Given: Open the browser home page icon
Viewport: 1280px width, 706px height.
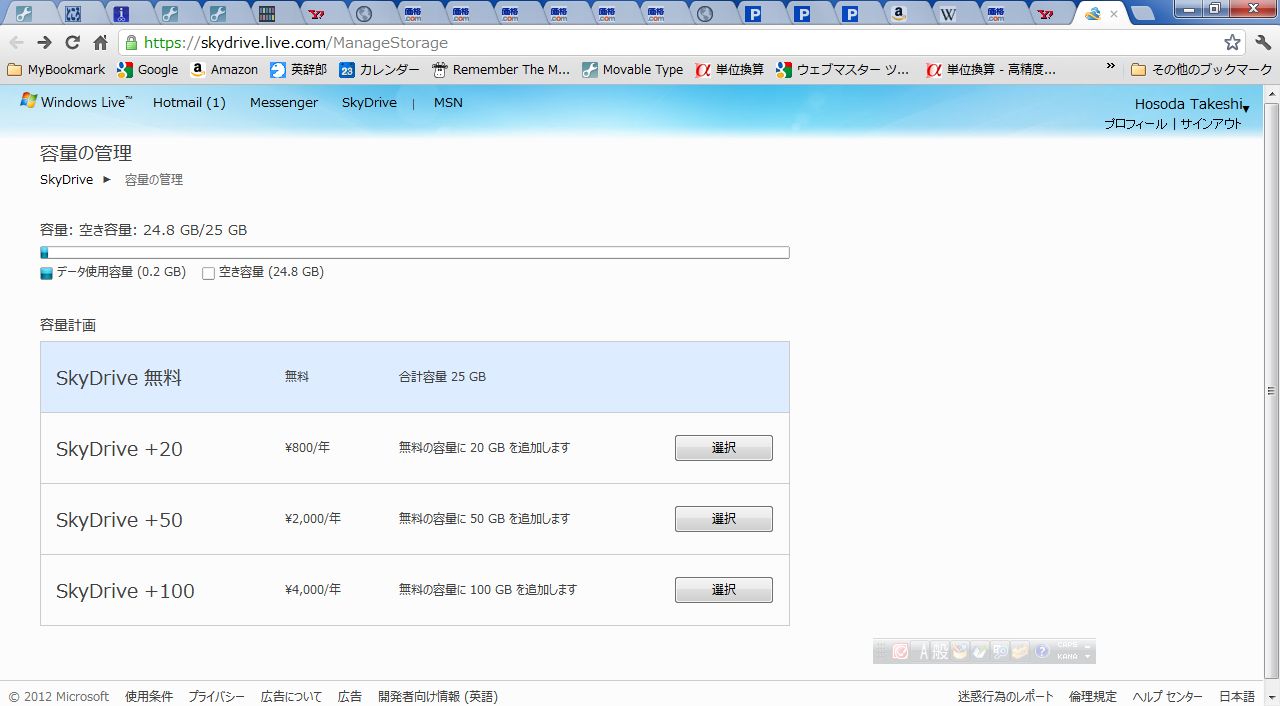Looking at the screenshot, I should (100, 42).
